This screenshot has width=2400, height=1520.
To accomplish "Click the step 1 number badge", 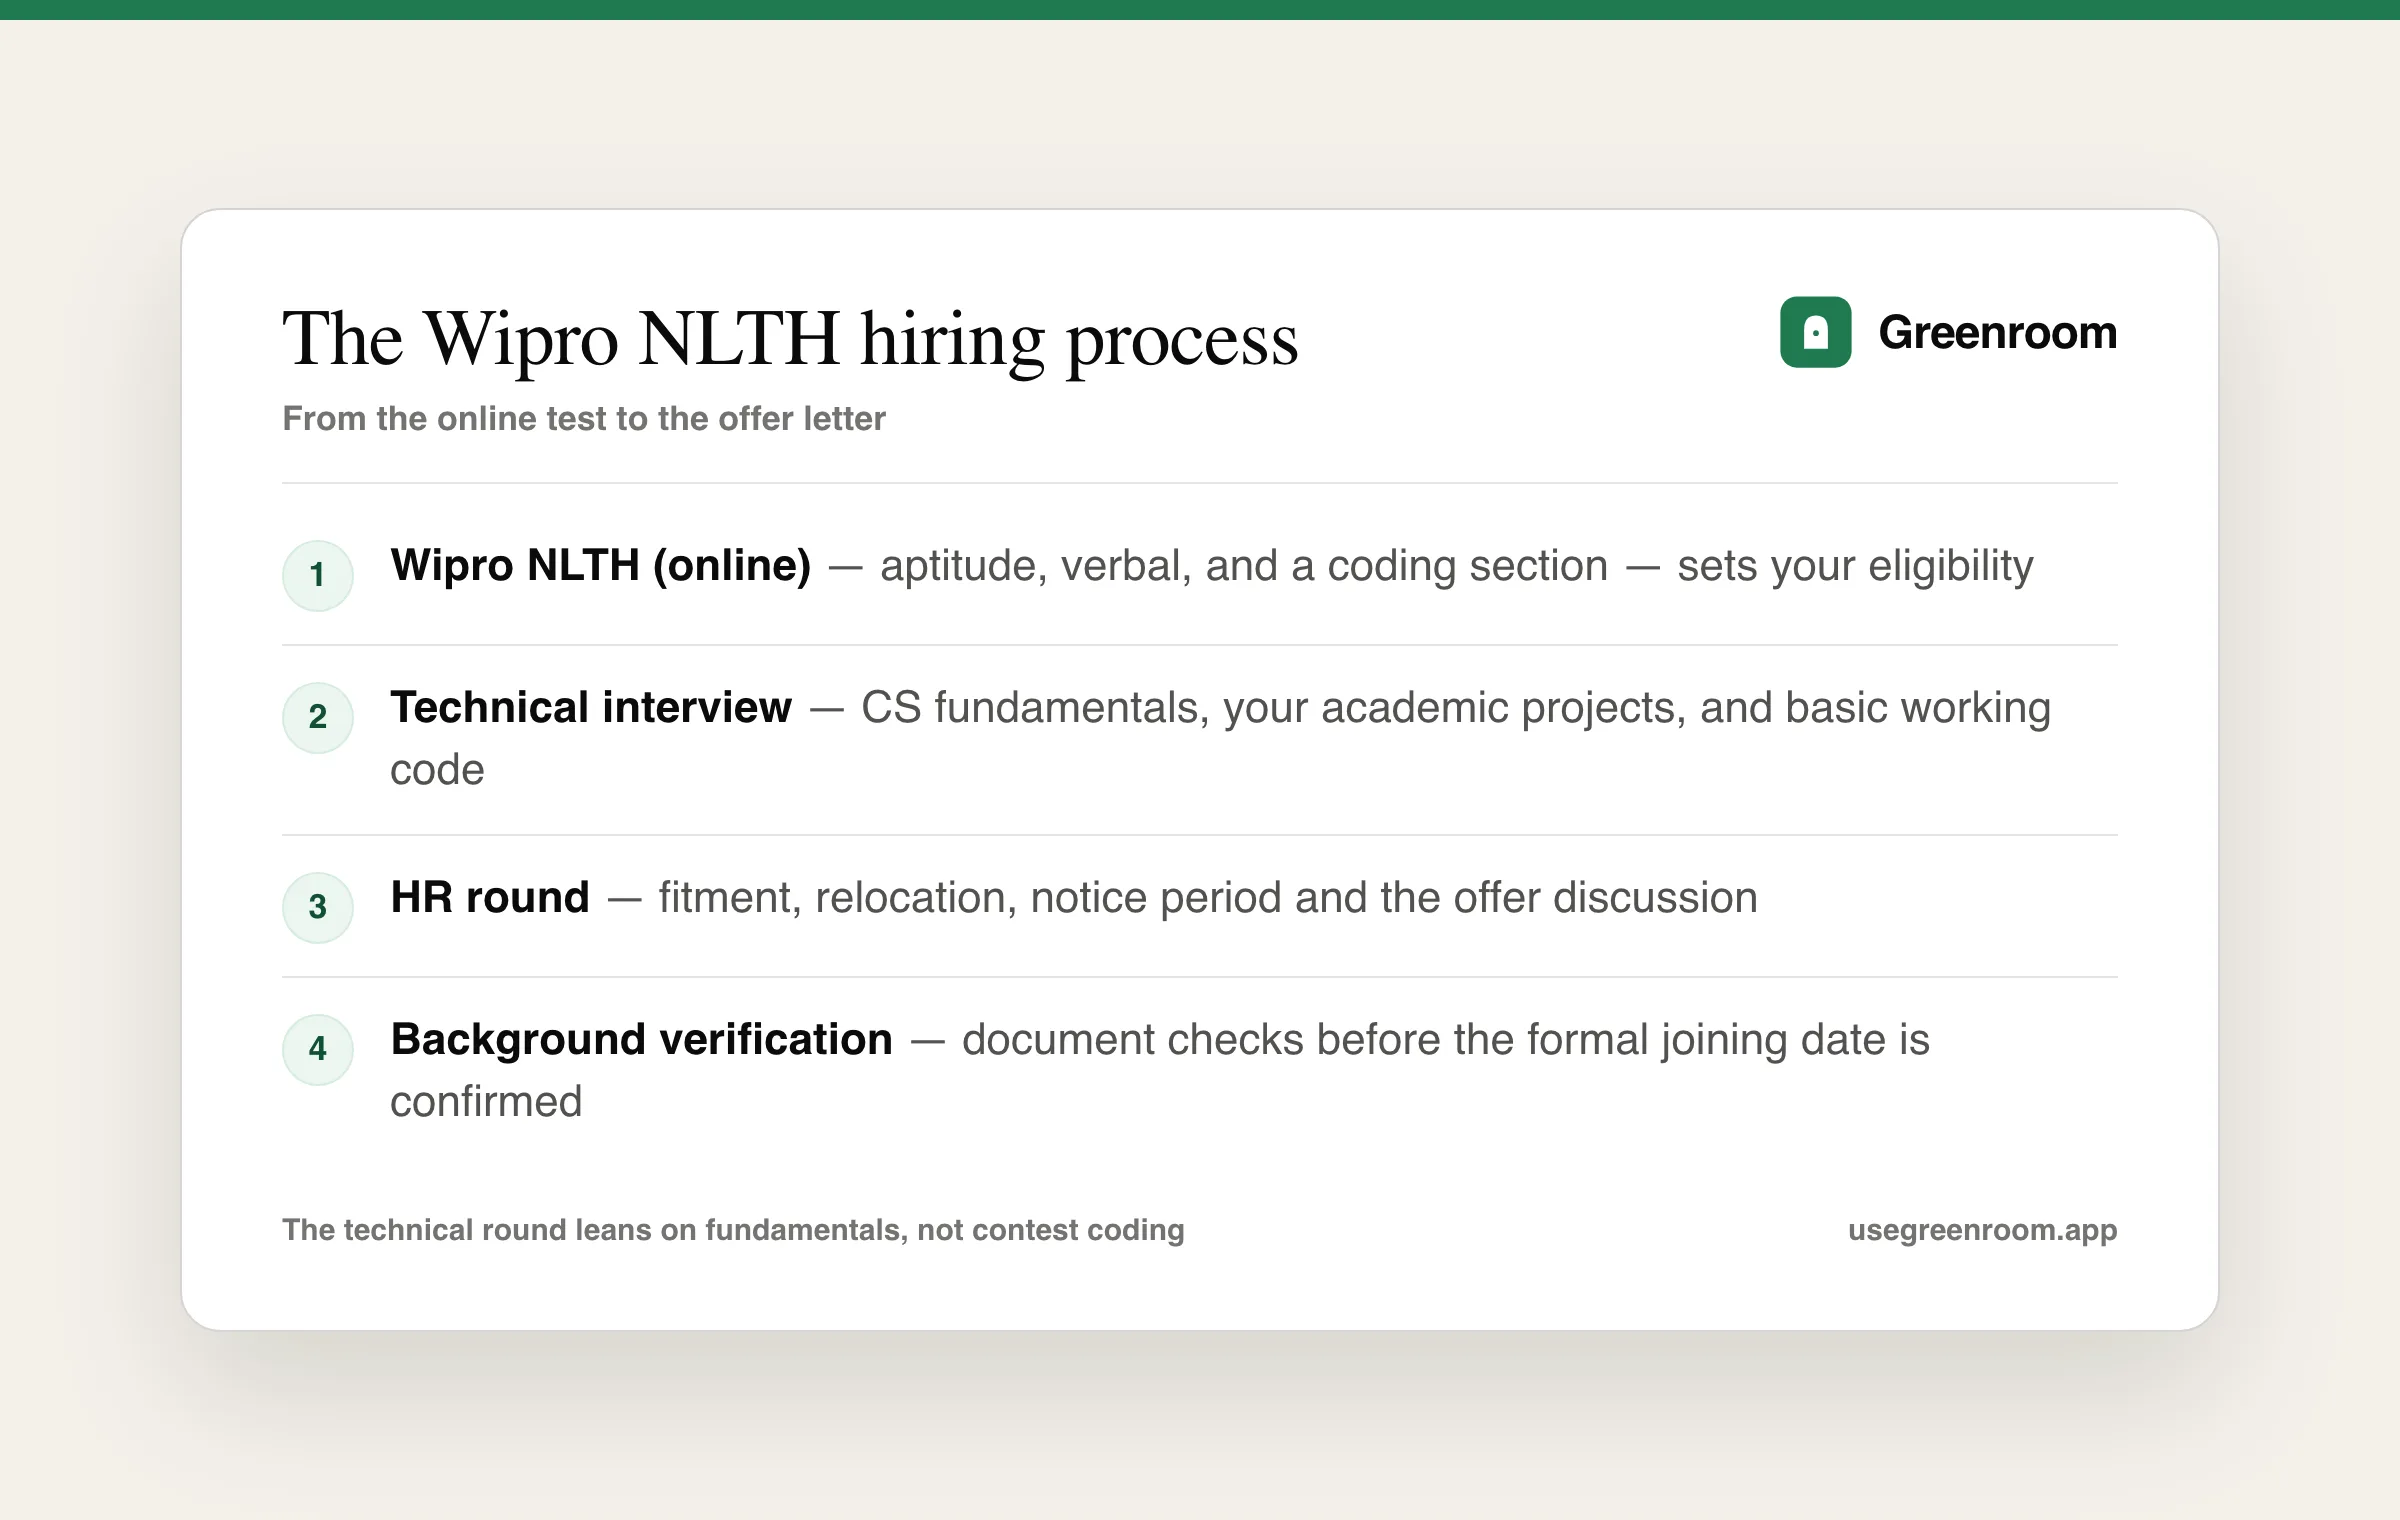I will (318, 575).
